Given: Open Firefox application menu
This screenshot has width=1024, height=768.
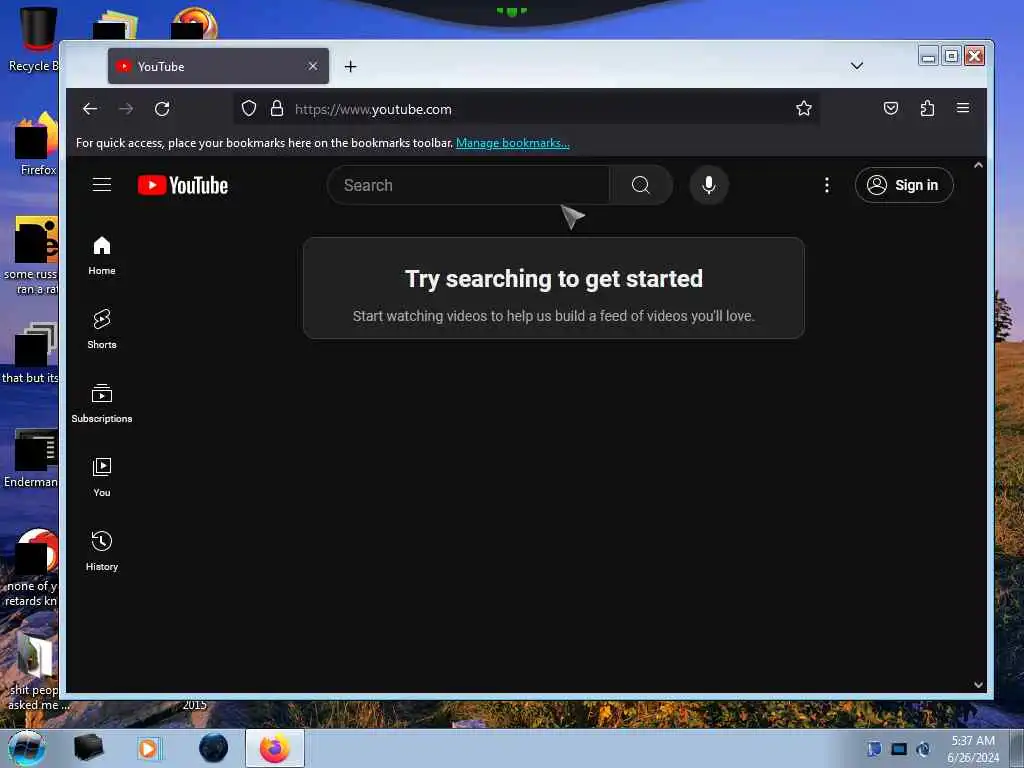Looking at the screenshot, I should (963, 108).
